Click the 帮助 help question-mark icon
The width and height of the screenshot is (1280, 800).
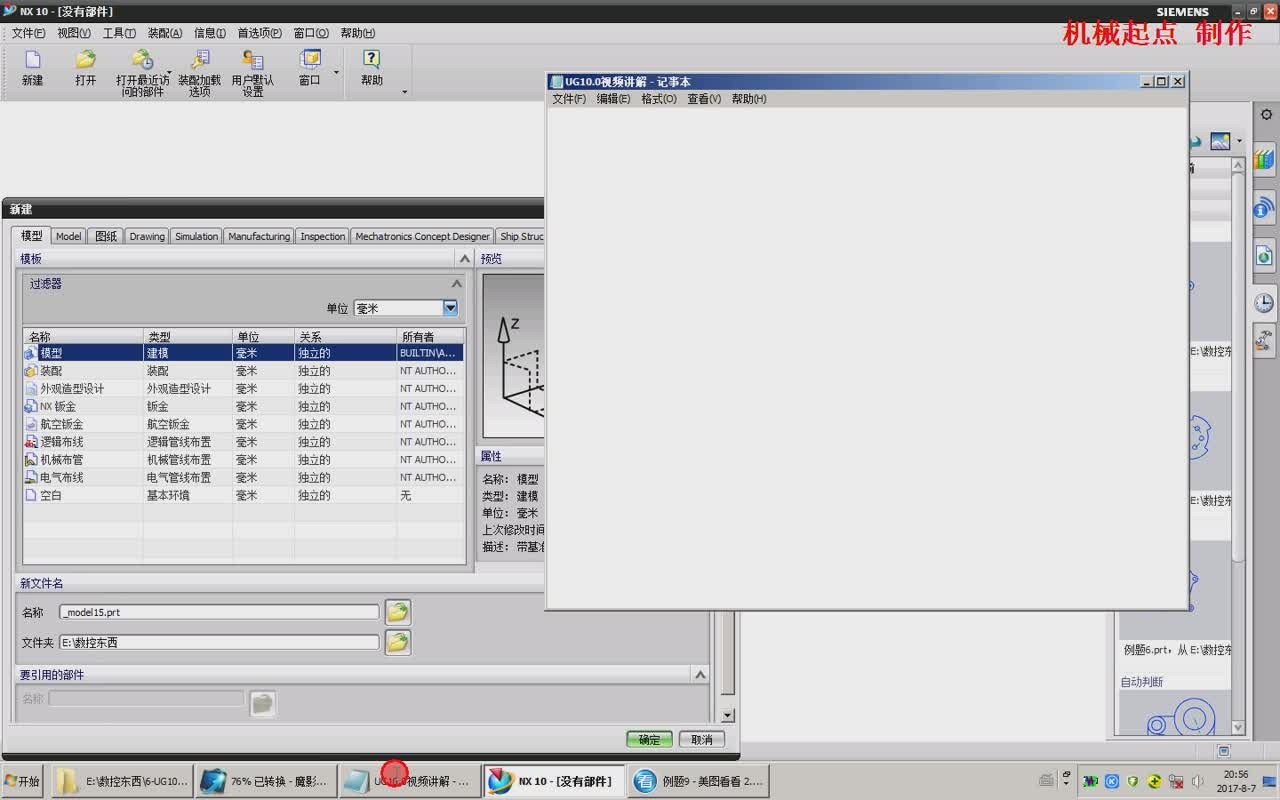372,60
